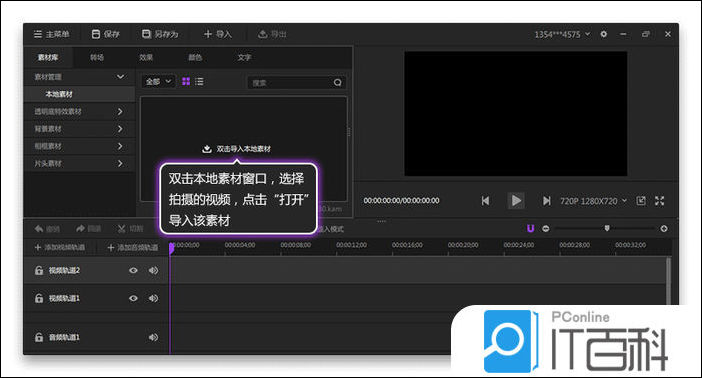Open the 主菜单 main menu
The width and height of the screenshot is (702, 378).
click(51, 34)
